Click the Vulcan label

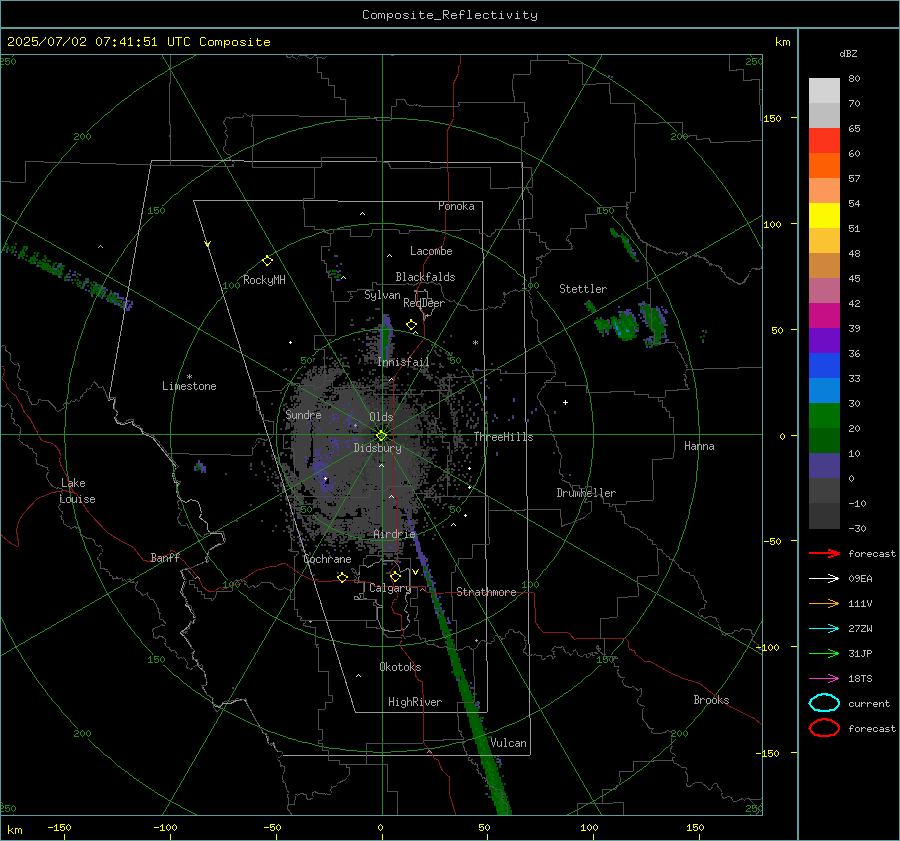pos(508,743)
